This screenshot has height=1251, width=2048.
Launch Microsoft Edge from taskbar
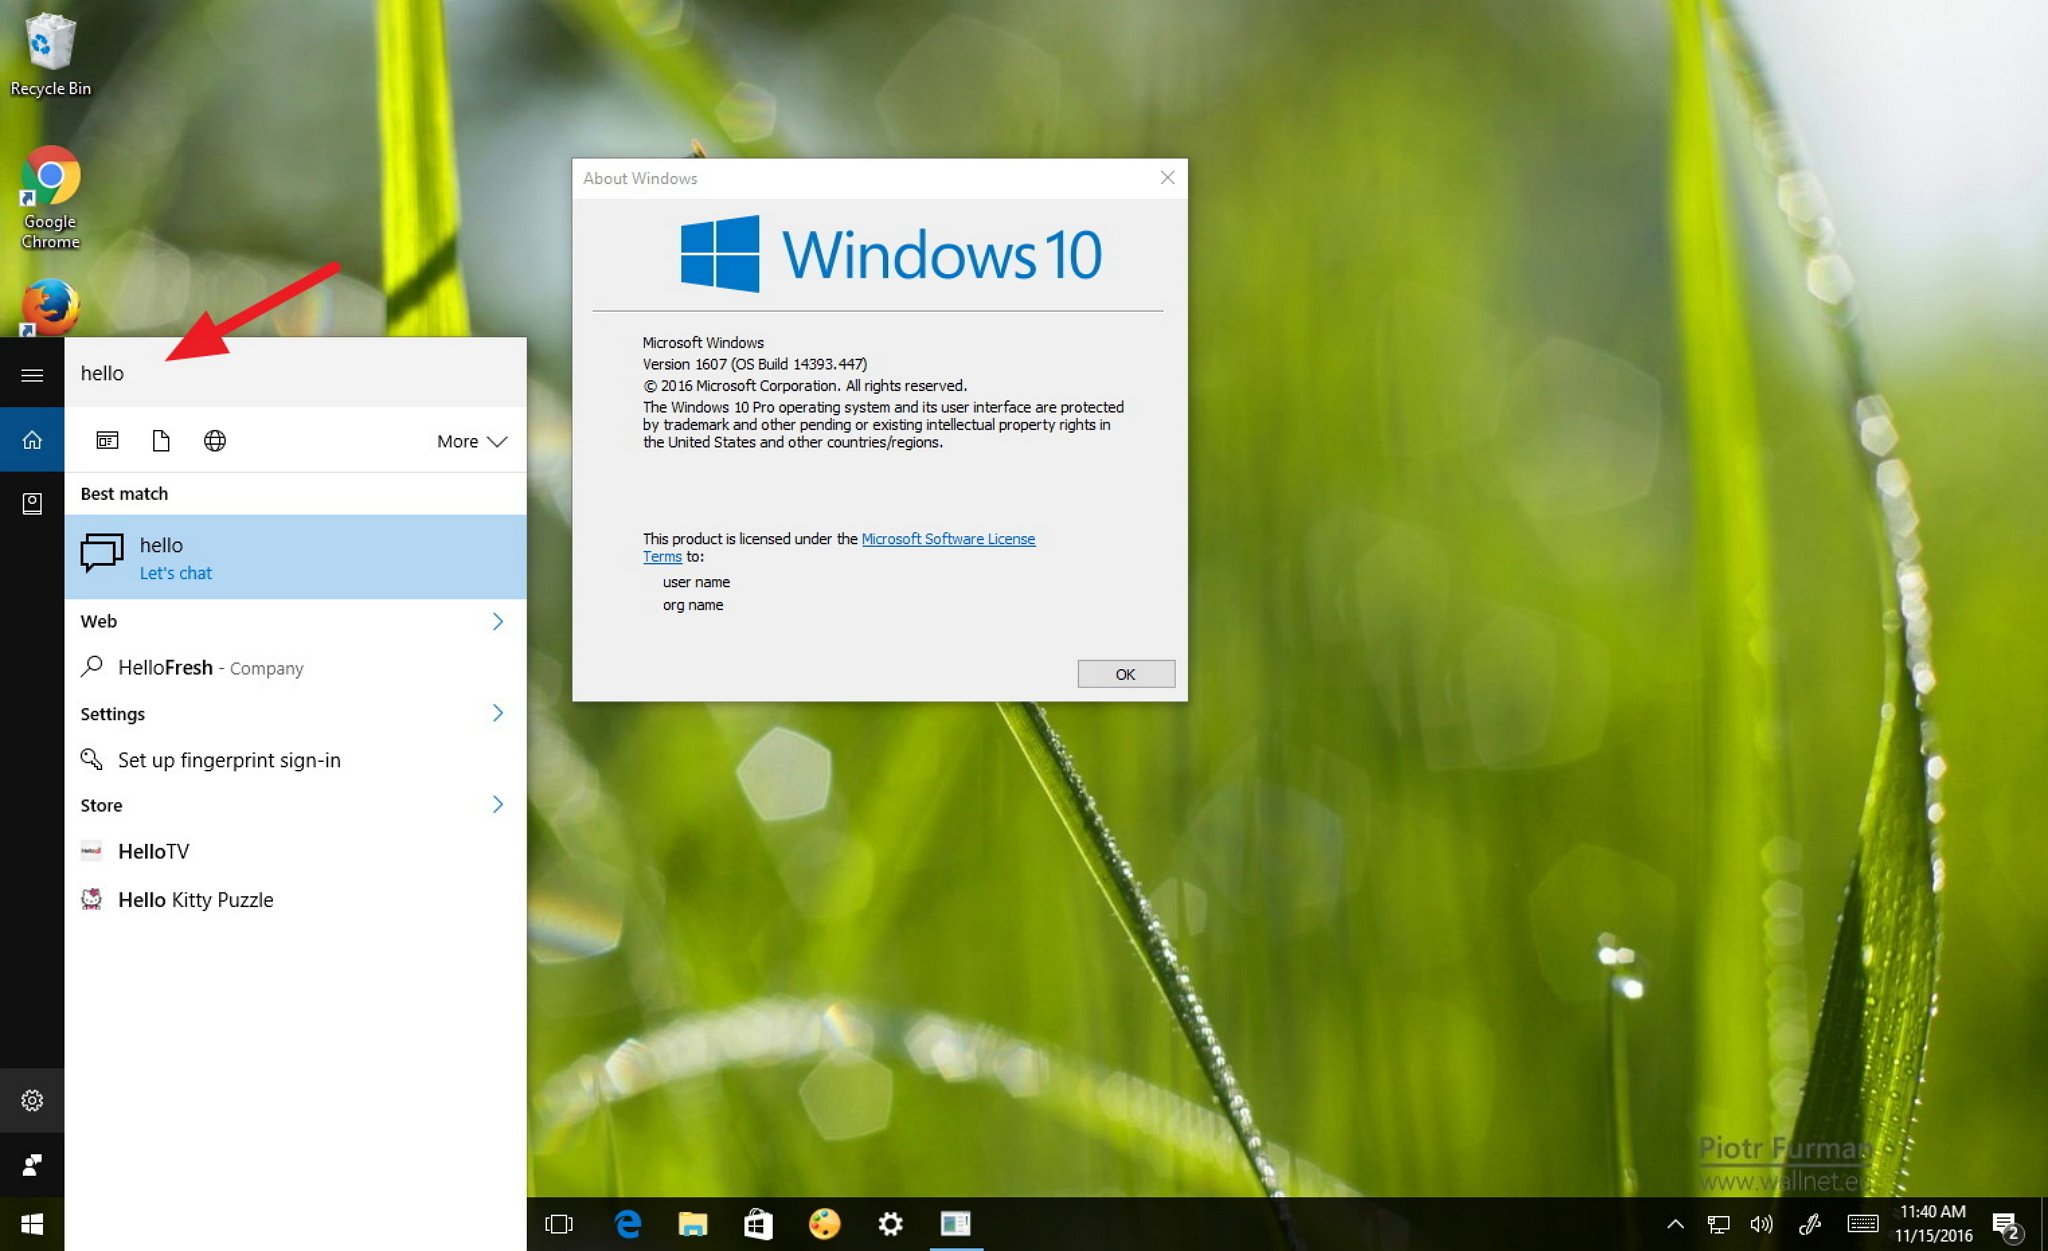[627, 1224]
